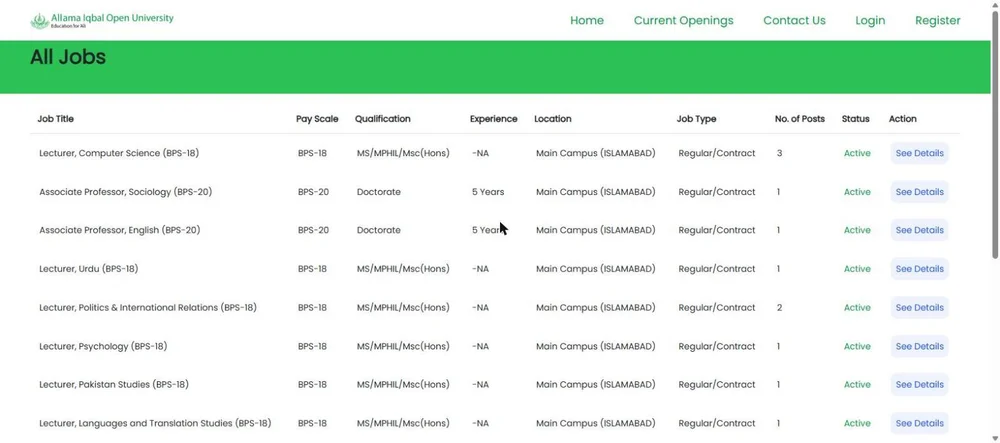Click 'Regular/Contract' in Urdu row
Screen dimensions: 1000x443
tap(717, 269)
